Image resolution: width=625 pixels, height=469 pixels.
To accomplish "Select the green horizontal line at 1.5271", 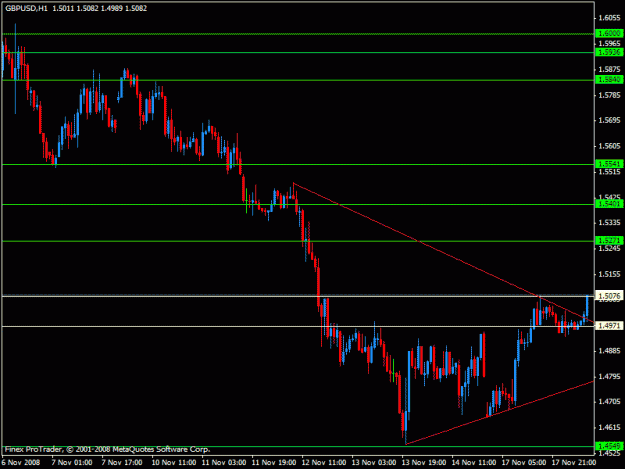I will (298, 241).
